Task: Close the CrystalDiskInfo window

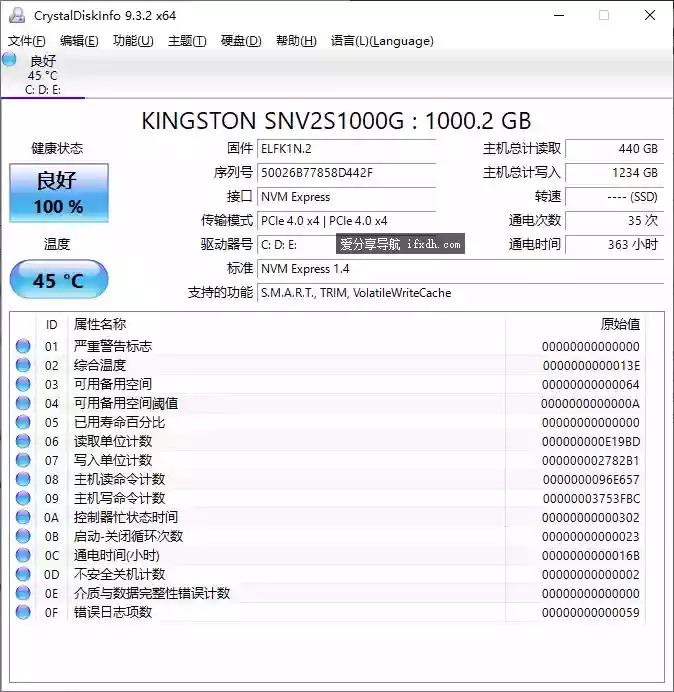Action: pyautogui.click(x=650, y=15)
